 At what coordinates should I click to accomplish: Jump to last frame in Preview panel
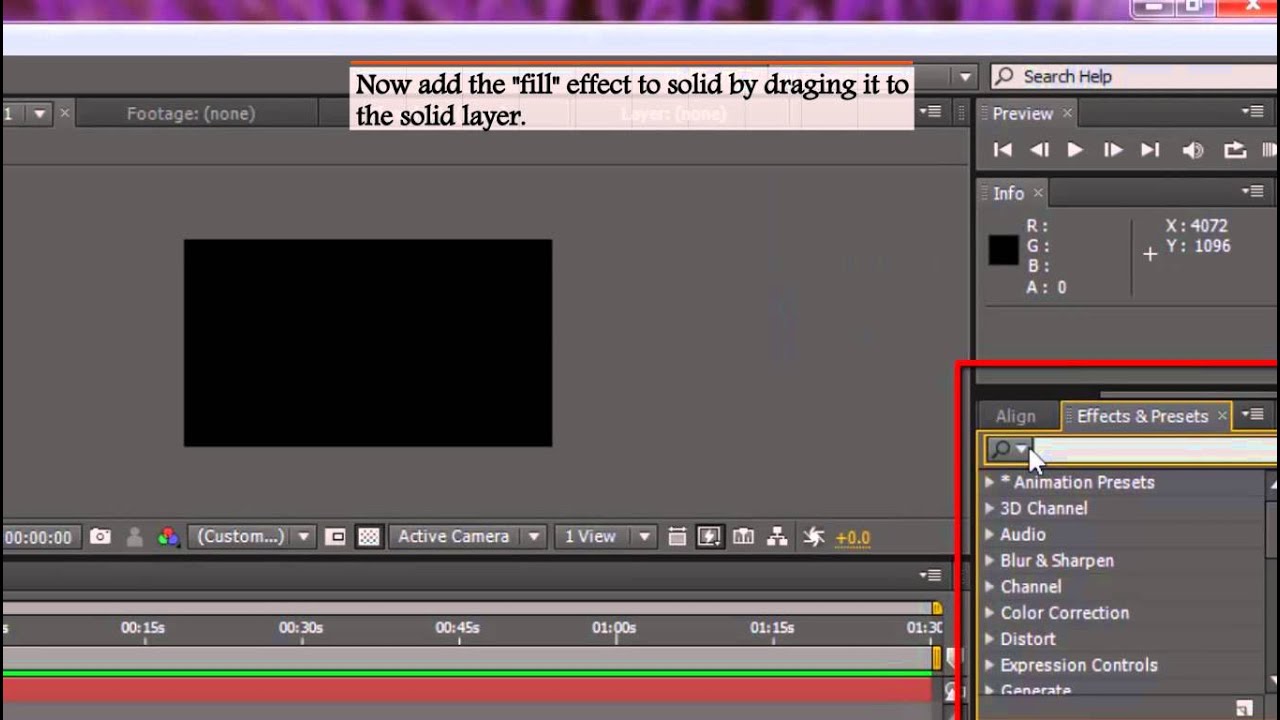(1150, 150)
